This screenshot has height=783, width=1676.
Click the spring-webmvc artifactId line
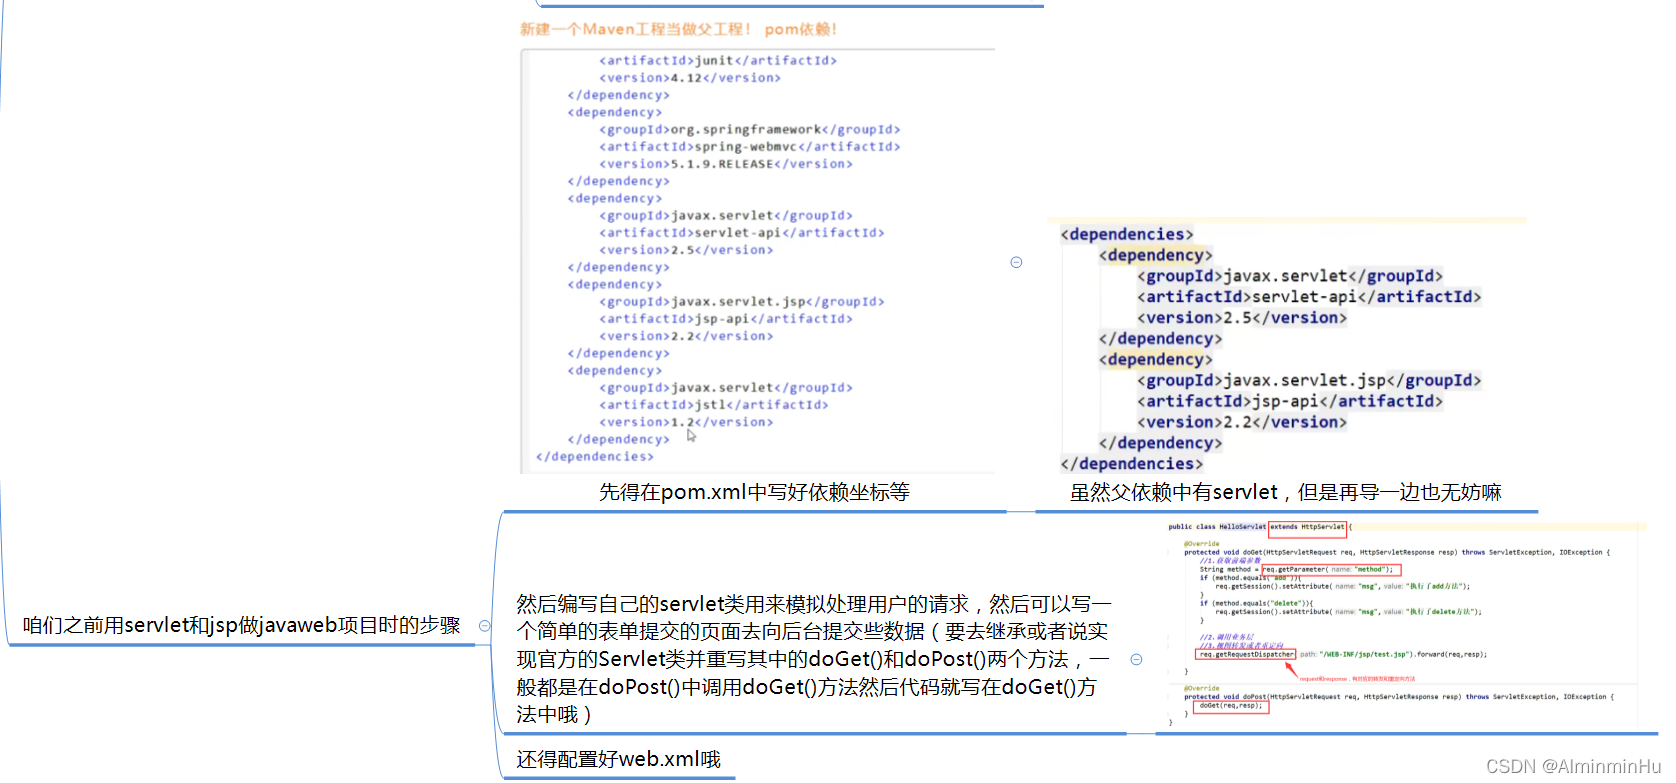point(750,147)
